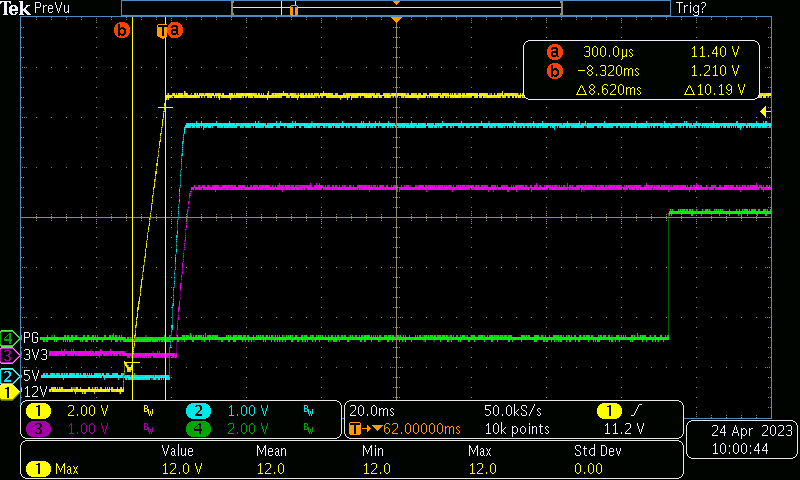Click the rising edge trigger slope icon

click(636, 411)
